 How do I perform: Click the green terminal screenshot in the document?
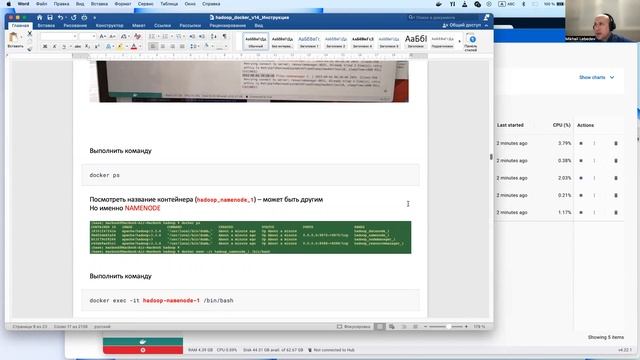(x=250, y=238)
